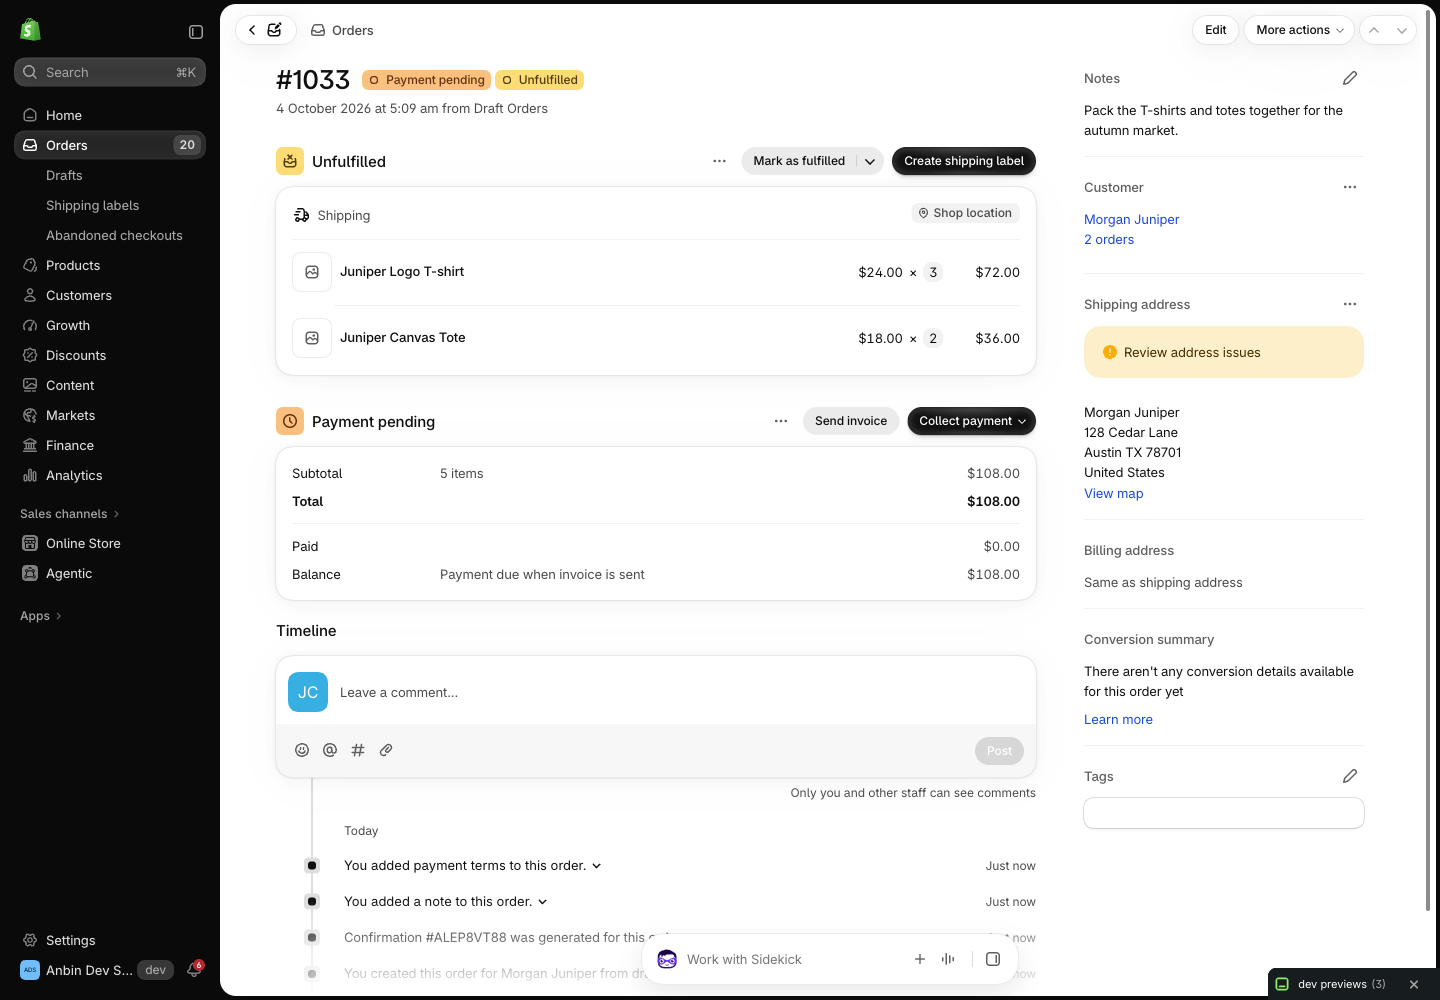
Task: Open the More actions dropdown
Action: (x=1299, y=30)
